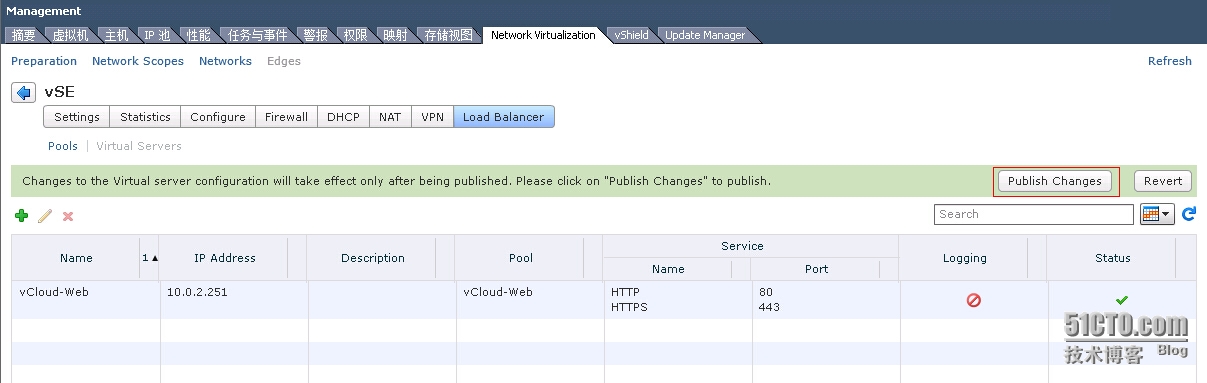This screenshot has width=1207, height=383.
Task: Open the Networks section
Action: pyautogui.click(x=225, y=61)
